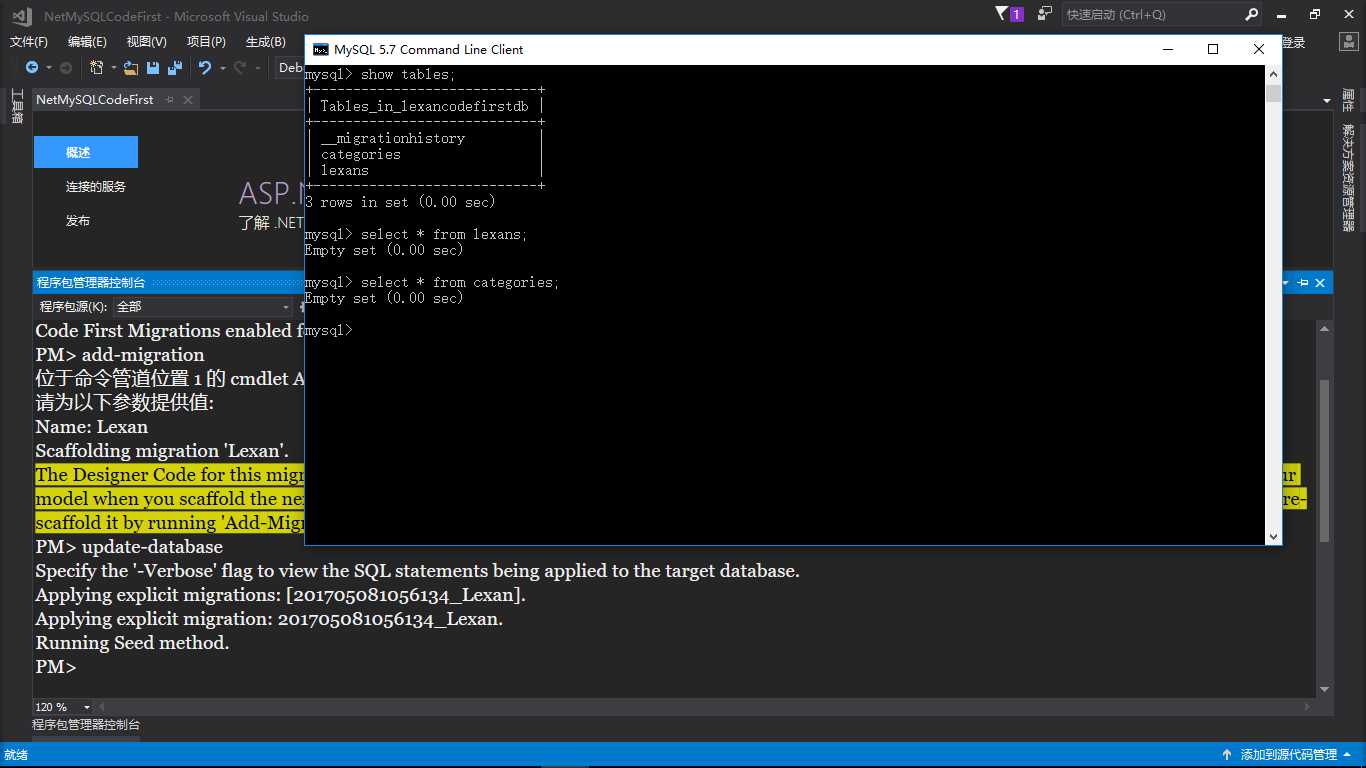Image resolution: width=1366 pixels, height=768 pixels.
Task: Click the empty mysql> prompt line
Action: (x=328, y=330)
